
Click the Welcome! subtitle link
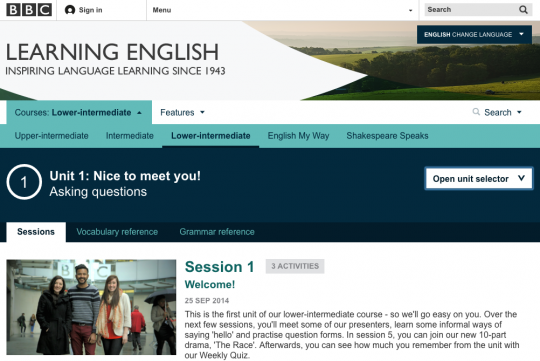(210, 285)
